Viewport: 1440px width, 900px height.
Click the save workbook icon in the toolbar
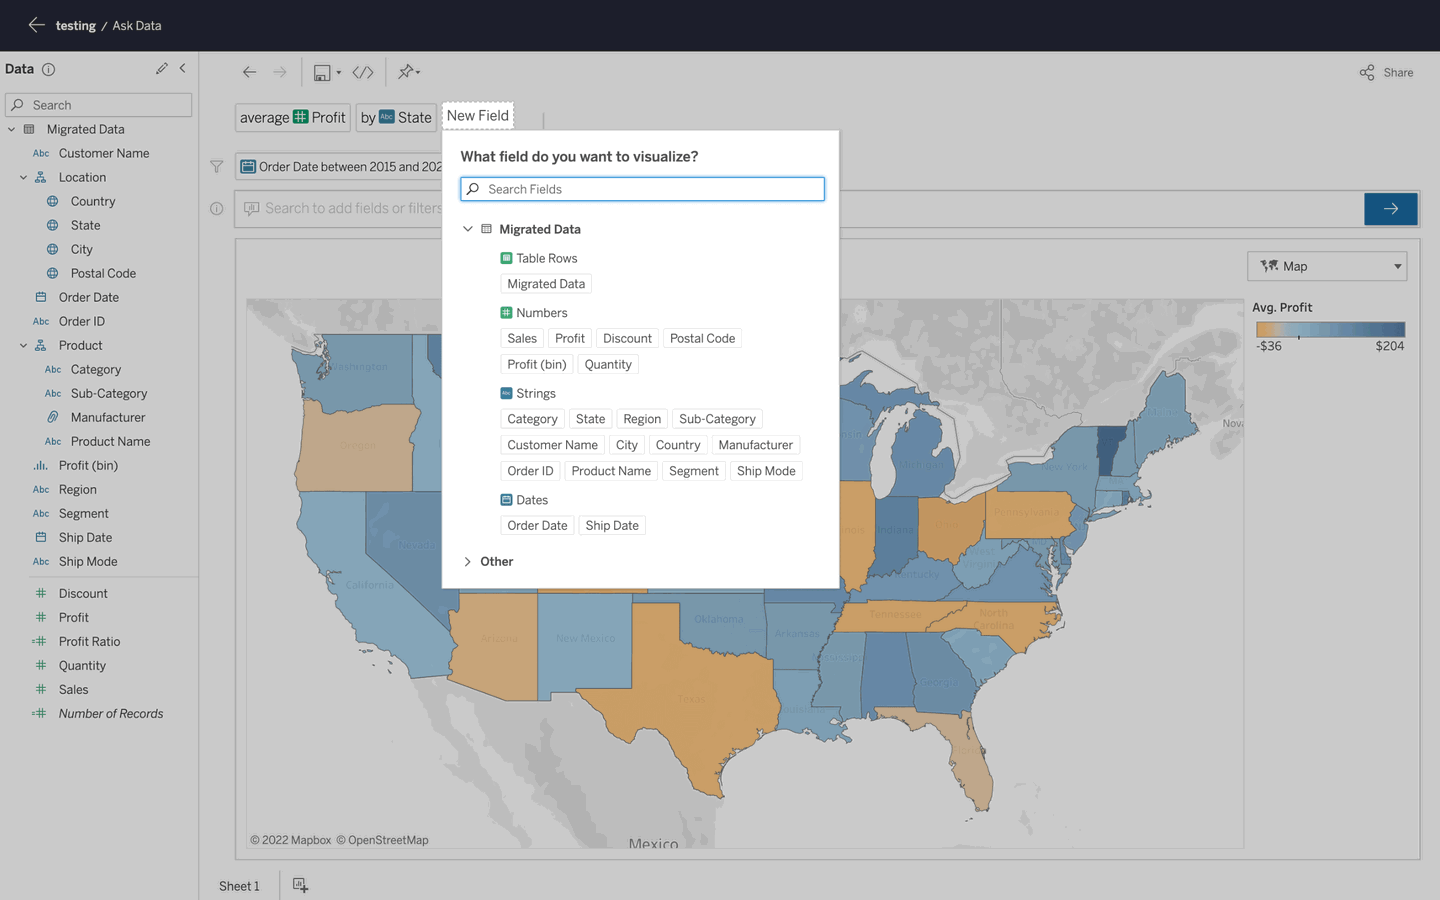322,71
